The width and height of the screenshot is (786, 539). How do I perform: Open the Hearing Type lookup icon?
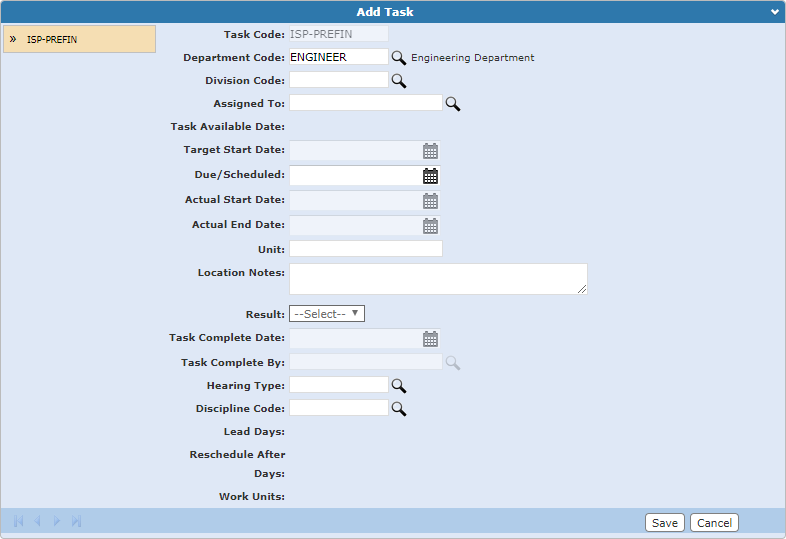click(399, 385)
